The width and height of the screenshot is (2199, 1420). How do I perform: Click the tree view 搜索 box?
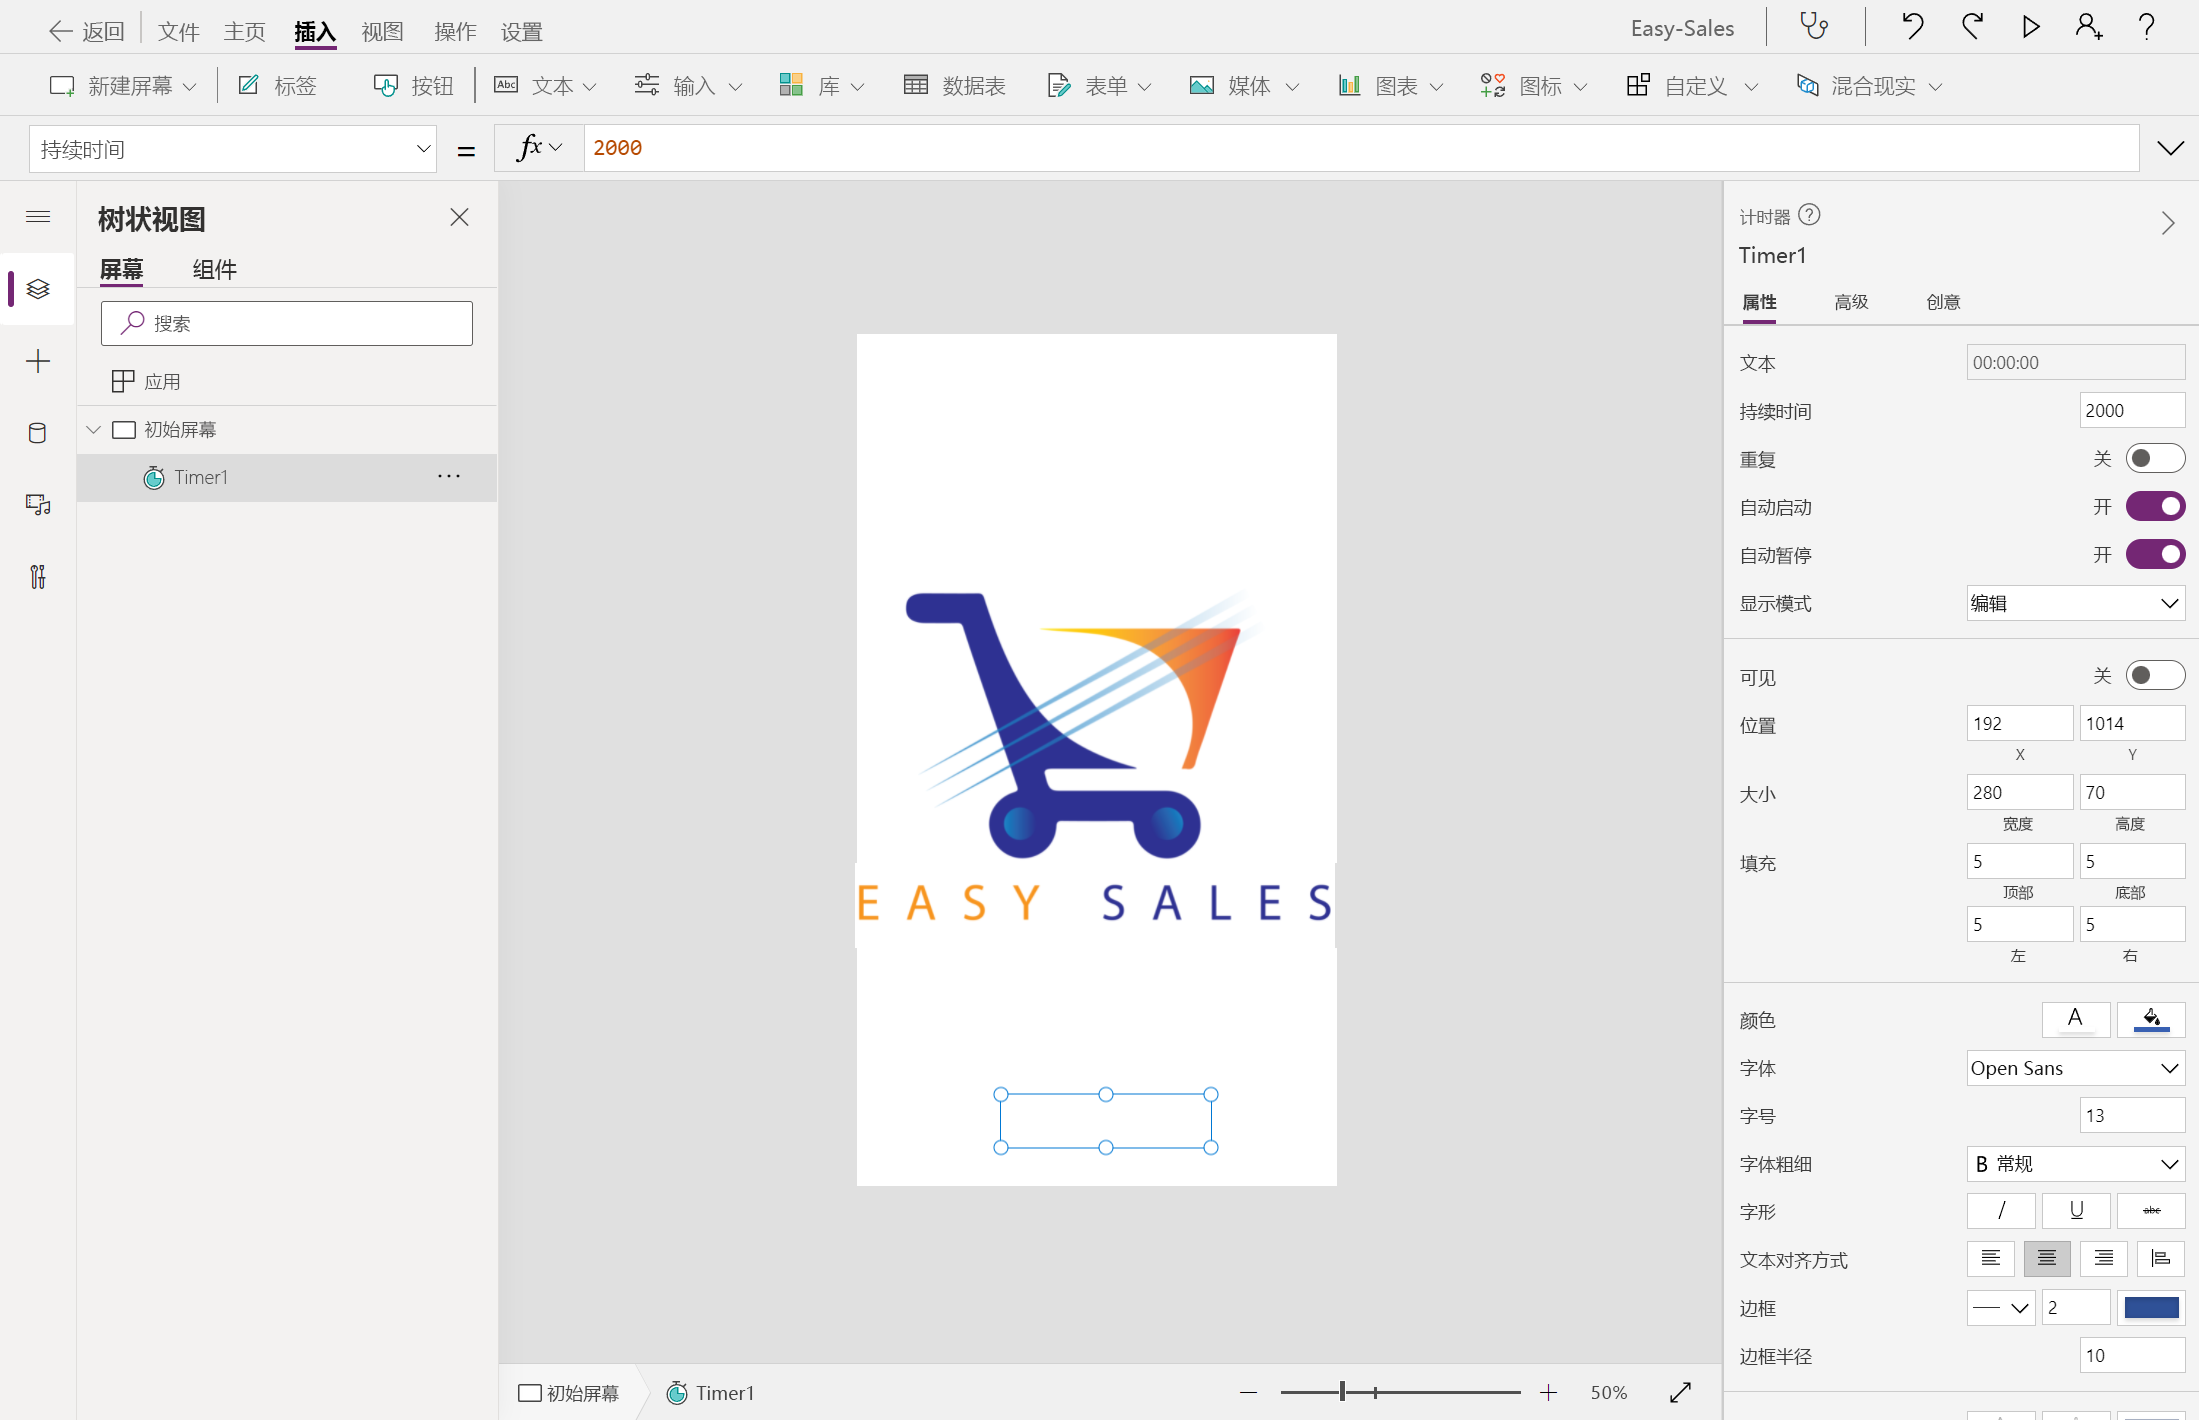[x=287, y=323]
